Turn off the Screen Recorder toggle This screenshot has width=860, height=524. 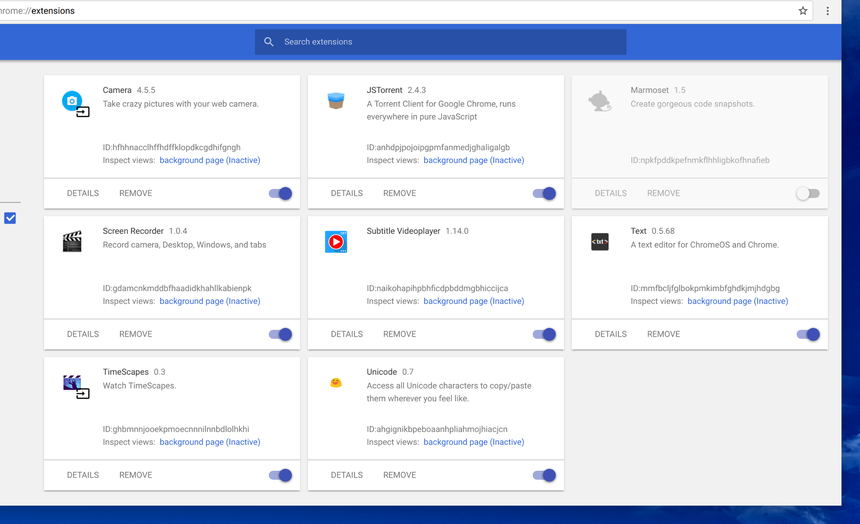[x=280, y=334]
